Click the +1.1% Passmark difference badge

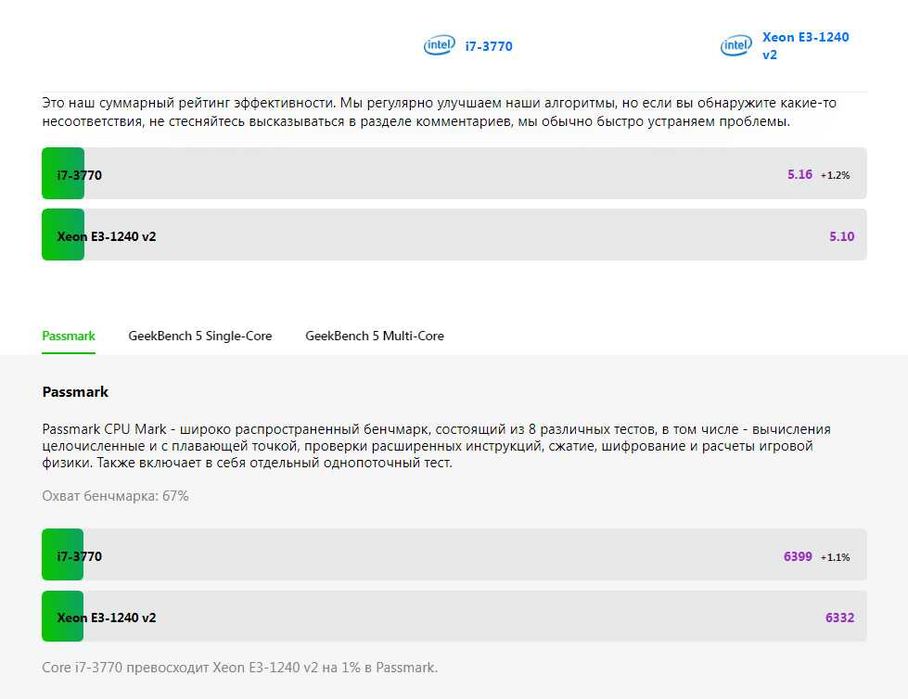(835, 557)
